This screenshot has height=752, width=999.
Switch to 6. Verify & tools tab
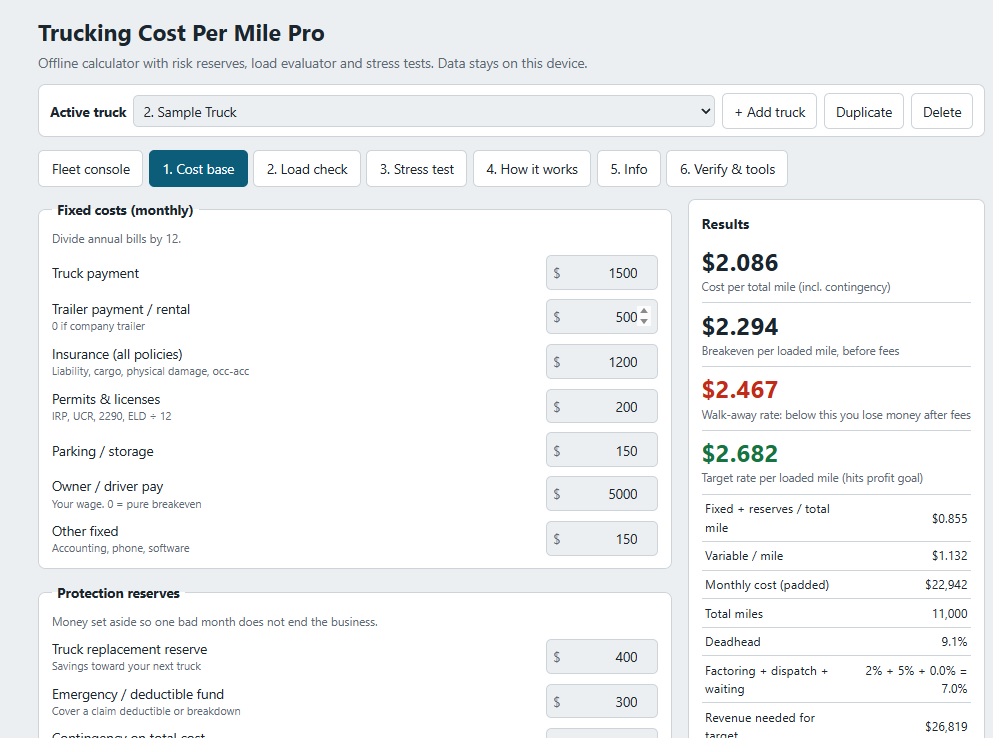pyautogui.click(x=727, y=169)
